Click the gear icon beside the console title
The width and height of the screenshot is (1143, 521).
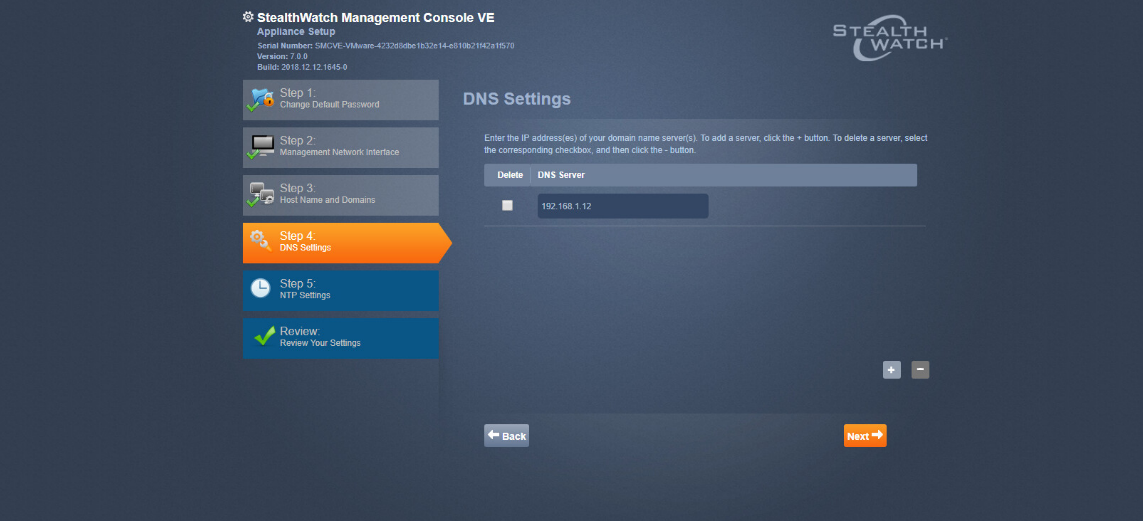tap(248, 17)
